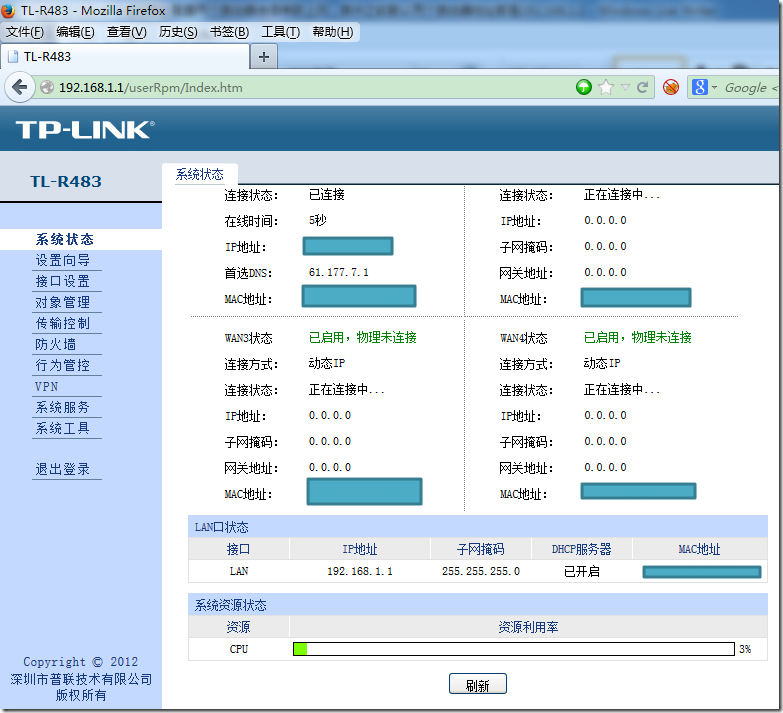Image resolution: width=783 pixels, height=713 pixels.
Task: Click the site identity globe icon
Action: tap(47, 87)
